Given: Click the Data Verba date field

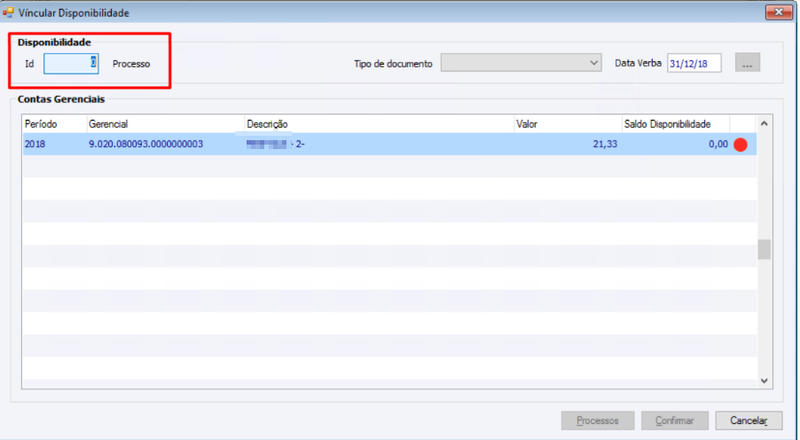Looking at the screenshot, I should click(x=694, y=63).
